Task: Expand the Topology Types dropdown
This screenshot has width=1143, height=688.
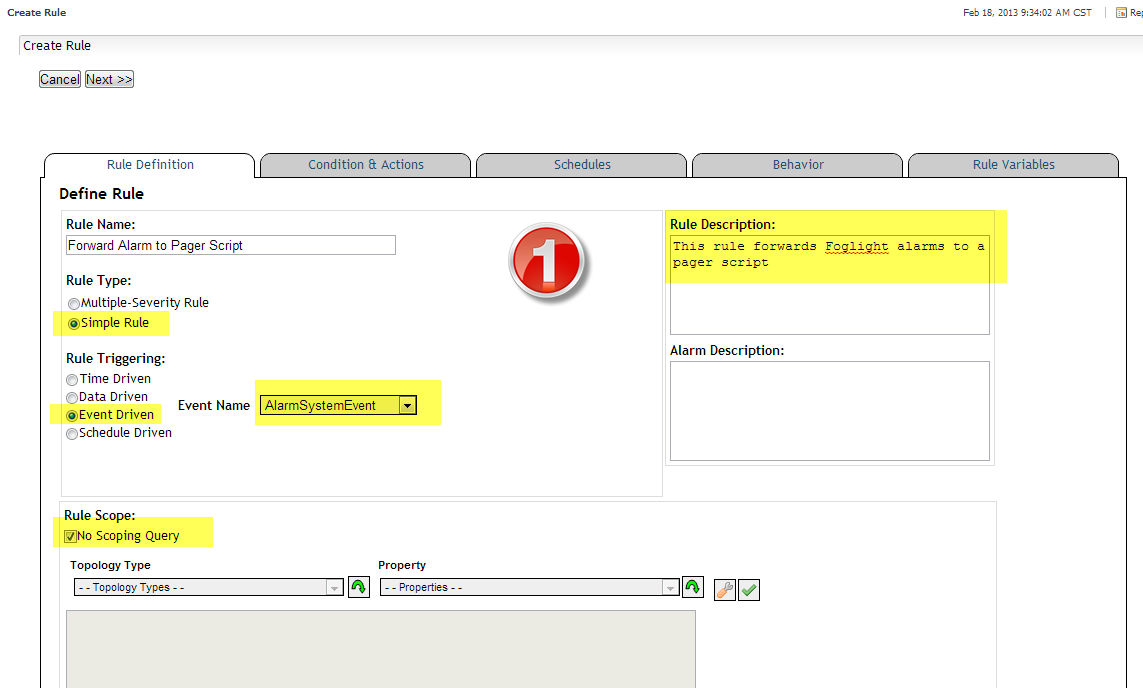Action: pyautogui.click(x=335, y=588)
